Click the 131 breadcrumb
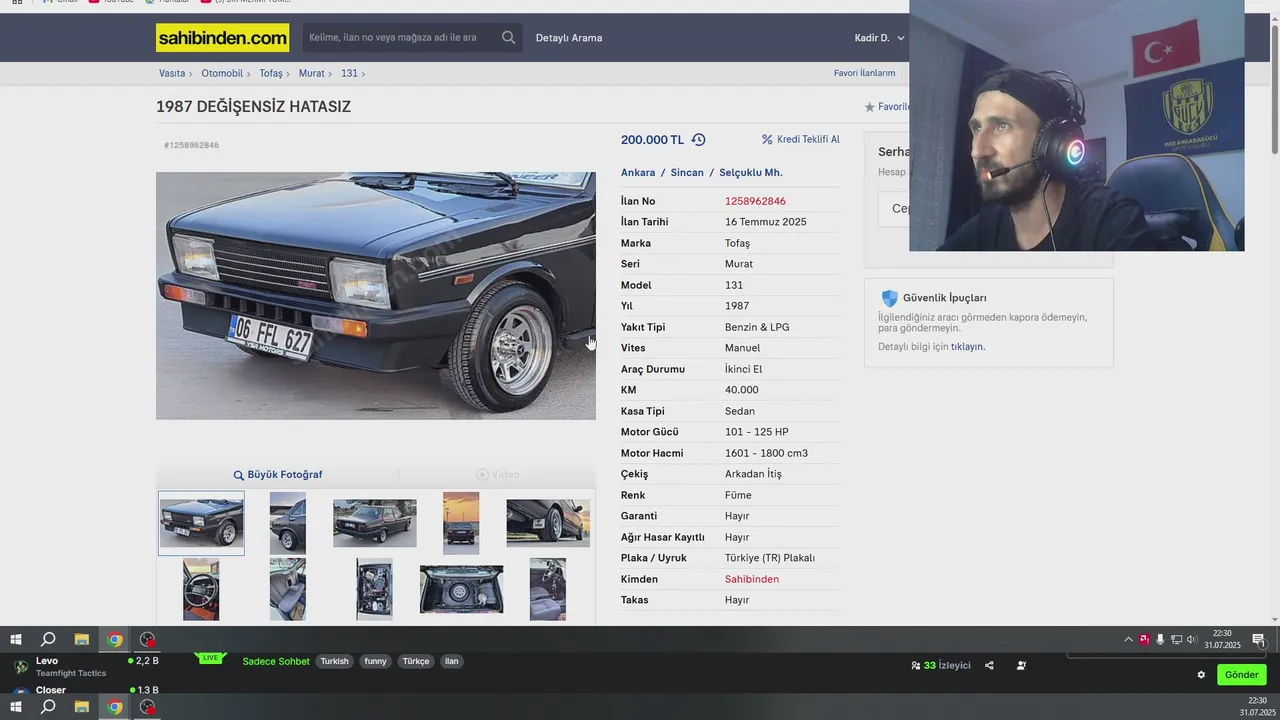1280x720 pixels. point(349,74)
